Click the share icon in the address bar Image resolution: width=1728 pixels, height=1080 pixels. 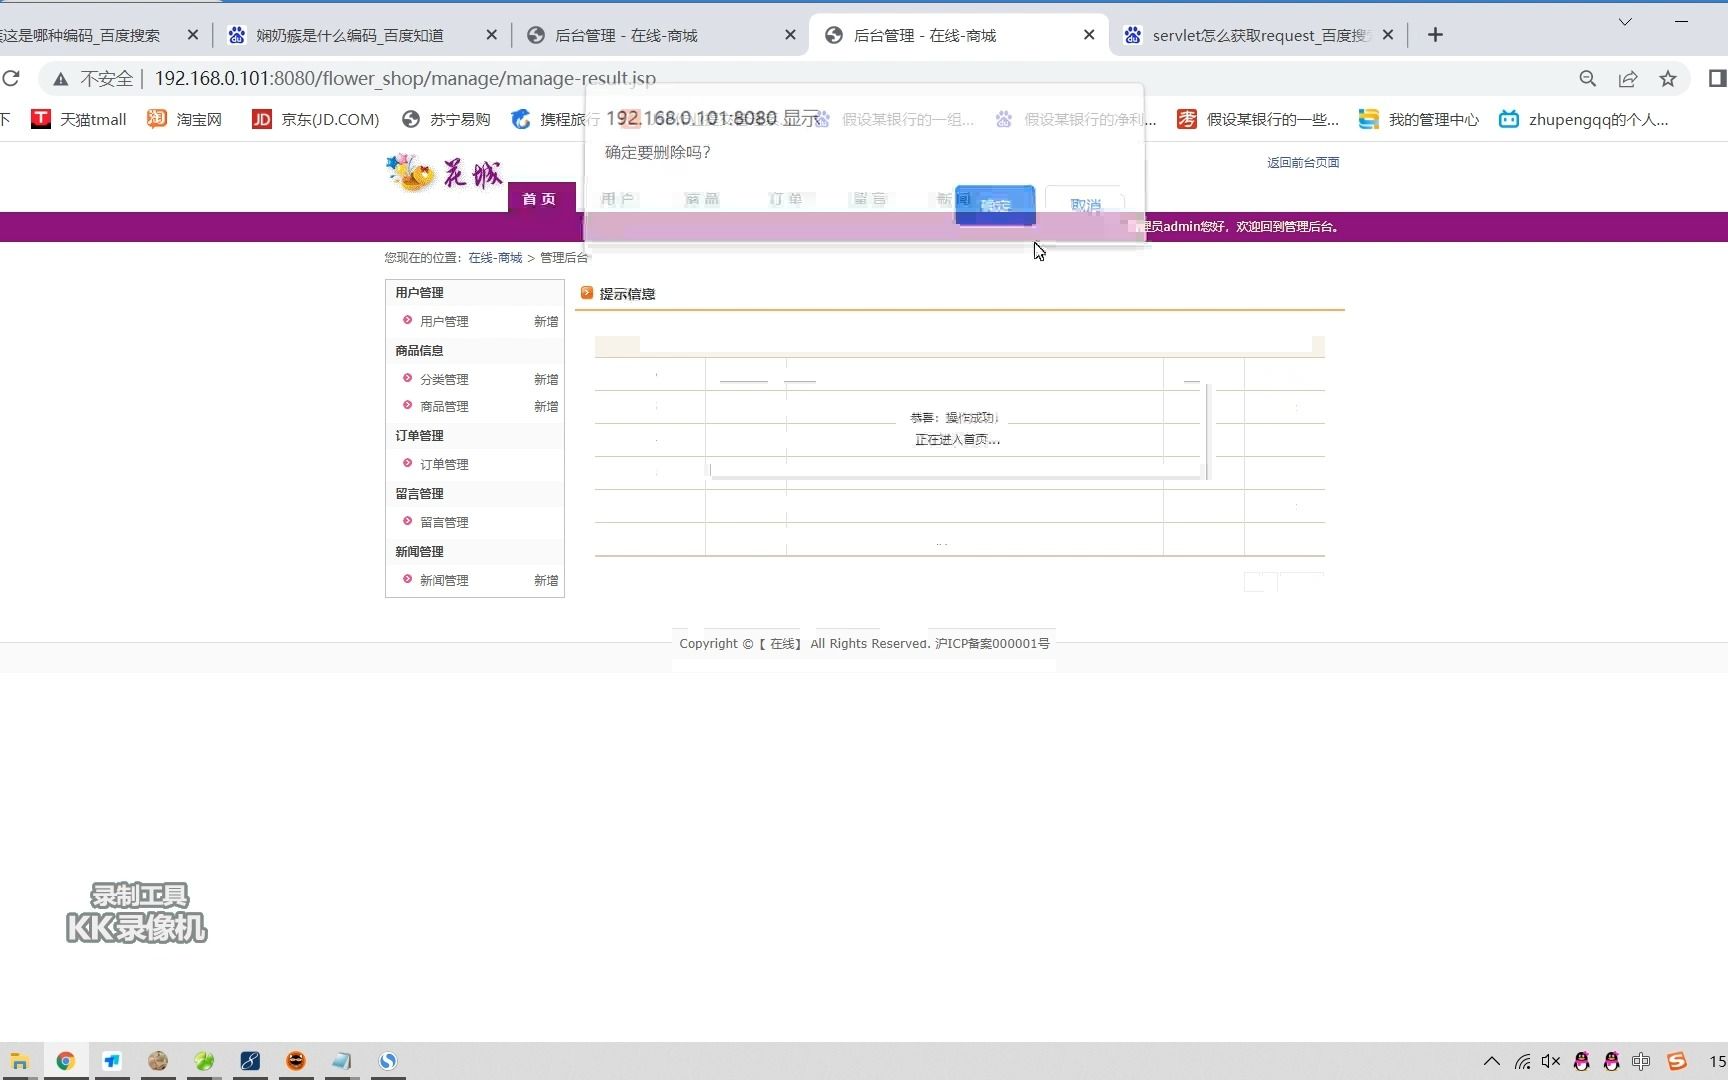pos(1629,78)
